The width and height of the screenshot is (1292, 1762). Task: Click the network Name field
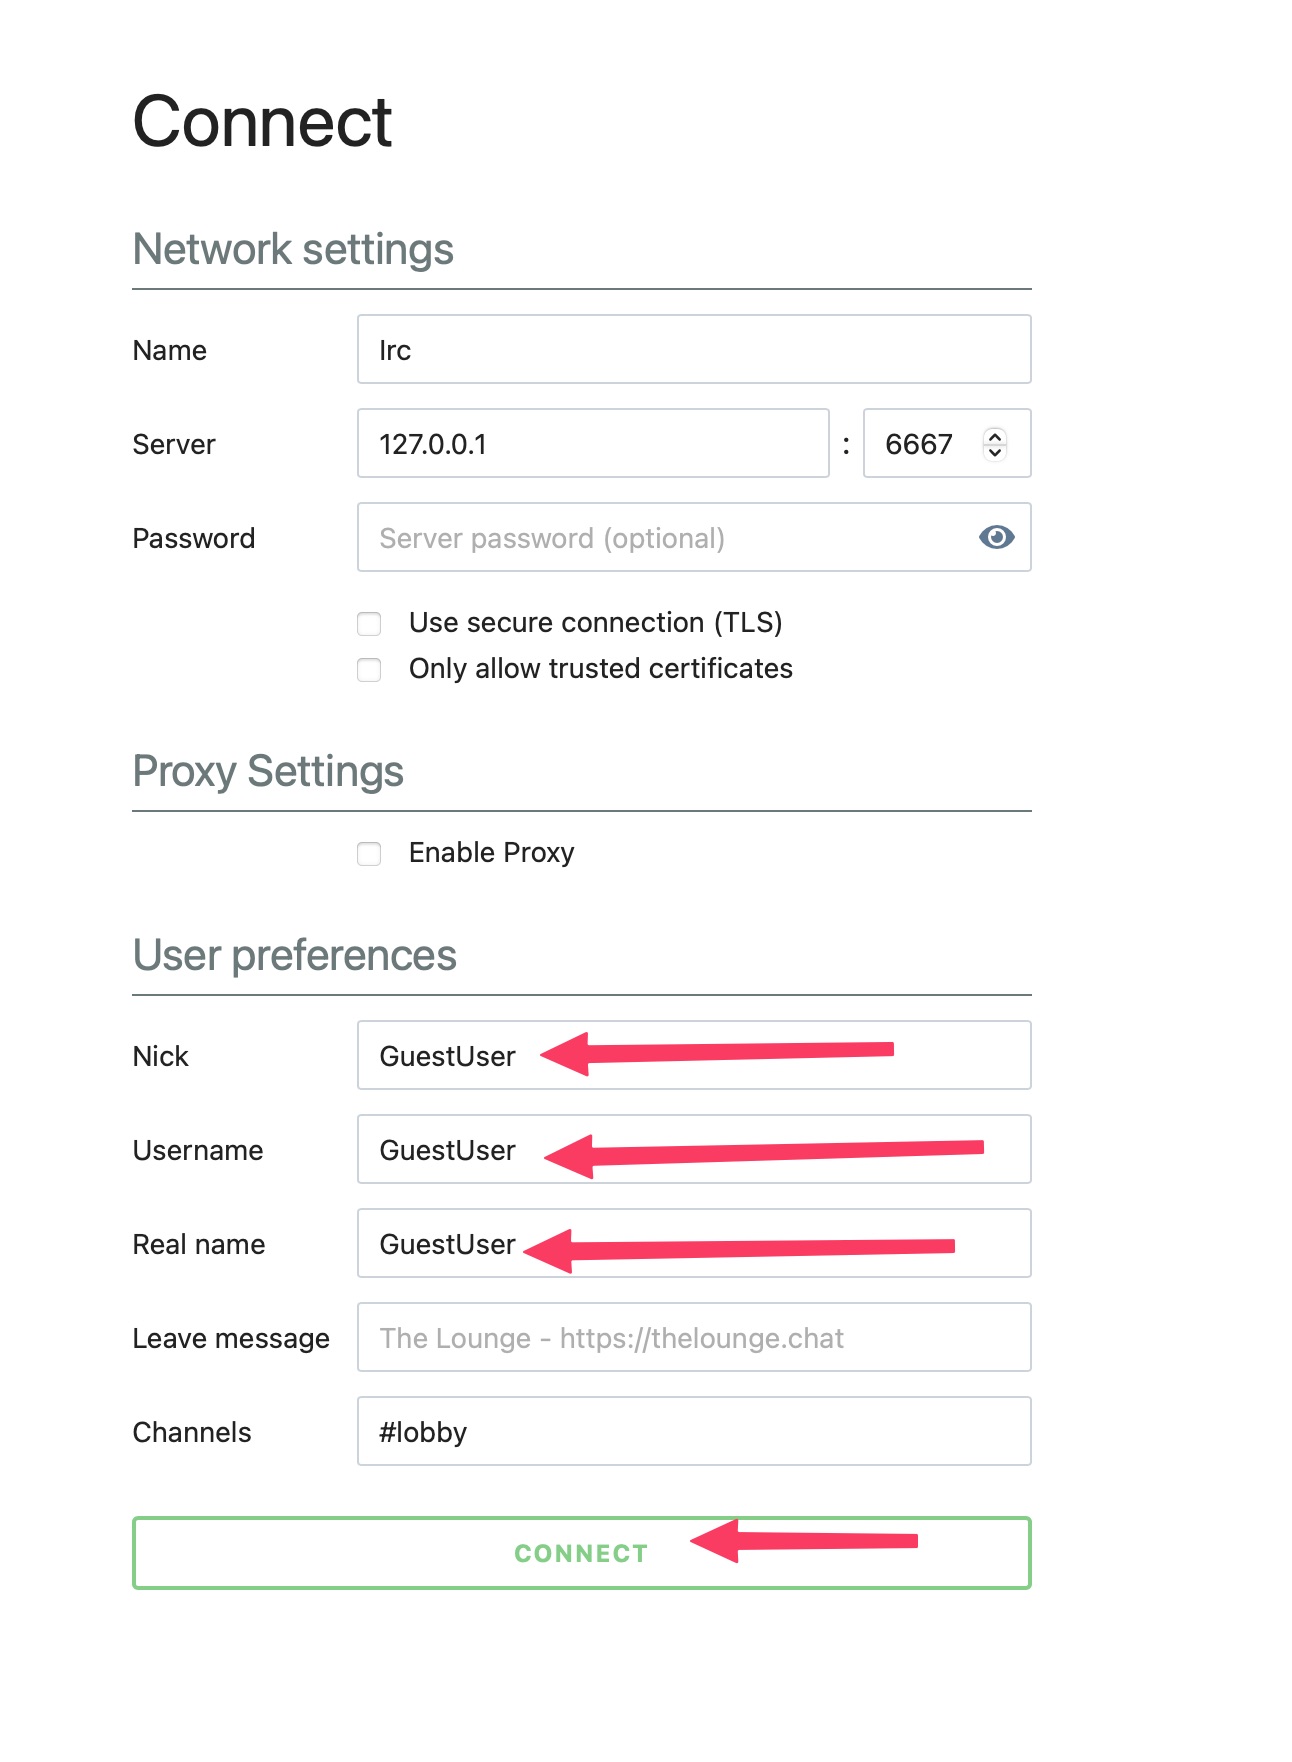[x=693, y=350]
